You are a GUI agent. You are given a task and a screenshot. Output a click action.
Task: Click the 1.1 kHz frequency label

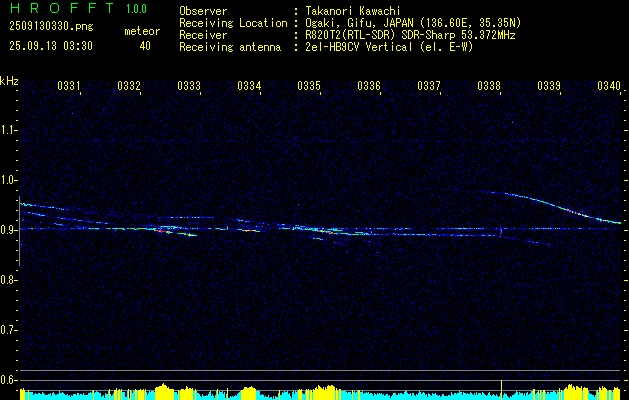point(8,130)
